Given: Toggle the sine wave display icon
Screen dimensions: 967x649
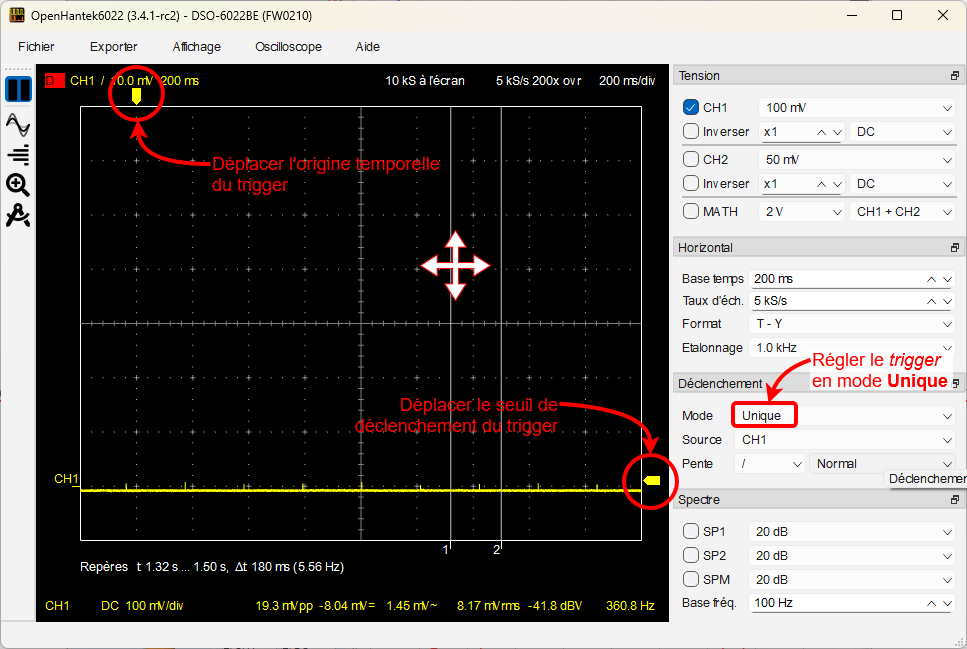Looking at the screenshot, I should [18, 125].
